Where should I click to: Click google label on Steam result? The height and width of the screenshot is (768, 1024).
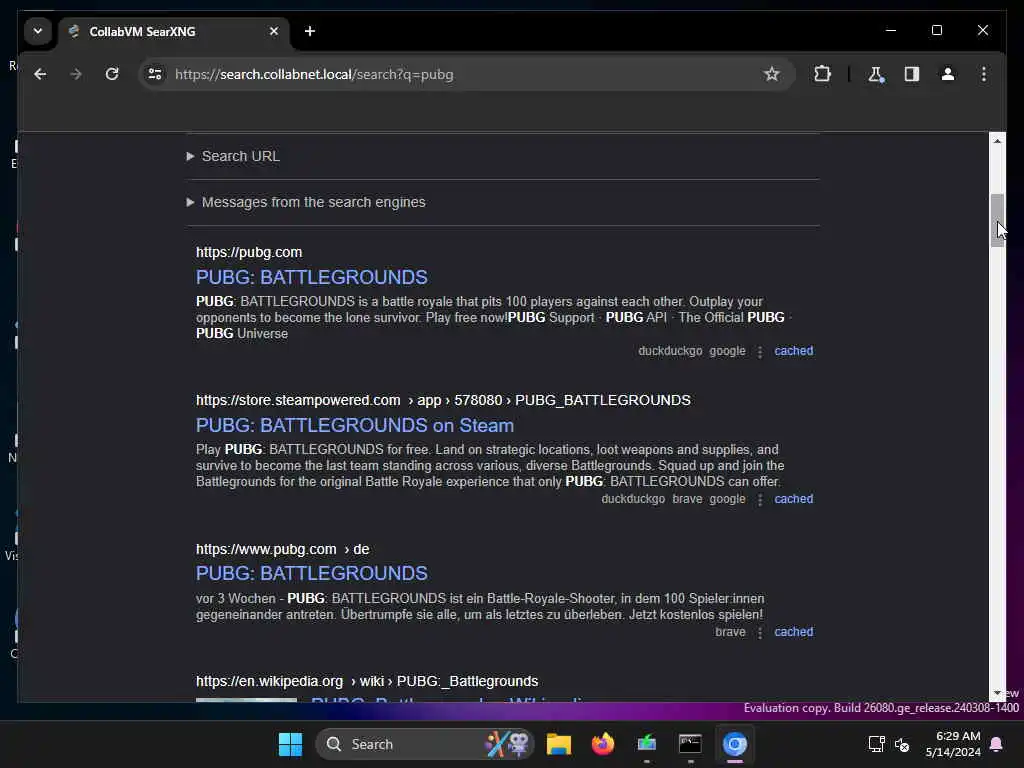[x=727, y=499]
